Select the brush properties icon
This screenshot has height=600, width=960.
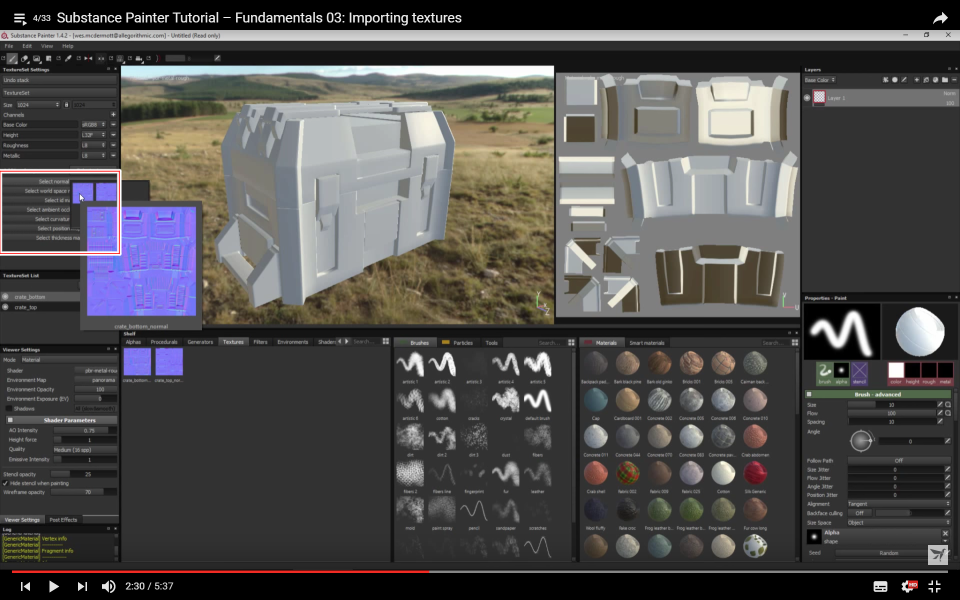(825, 372)
